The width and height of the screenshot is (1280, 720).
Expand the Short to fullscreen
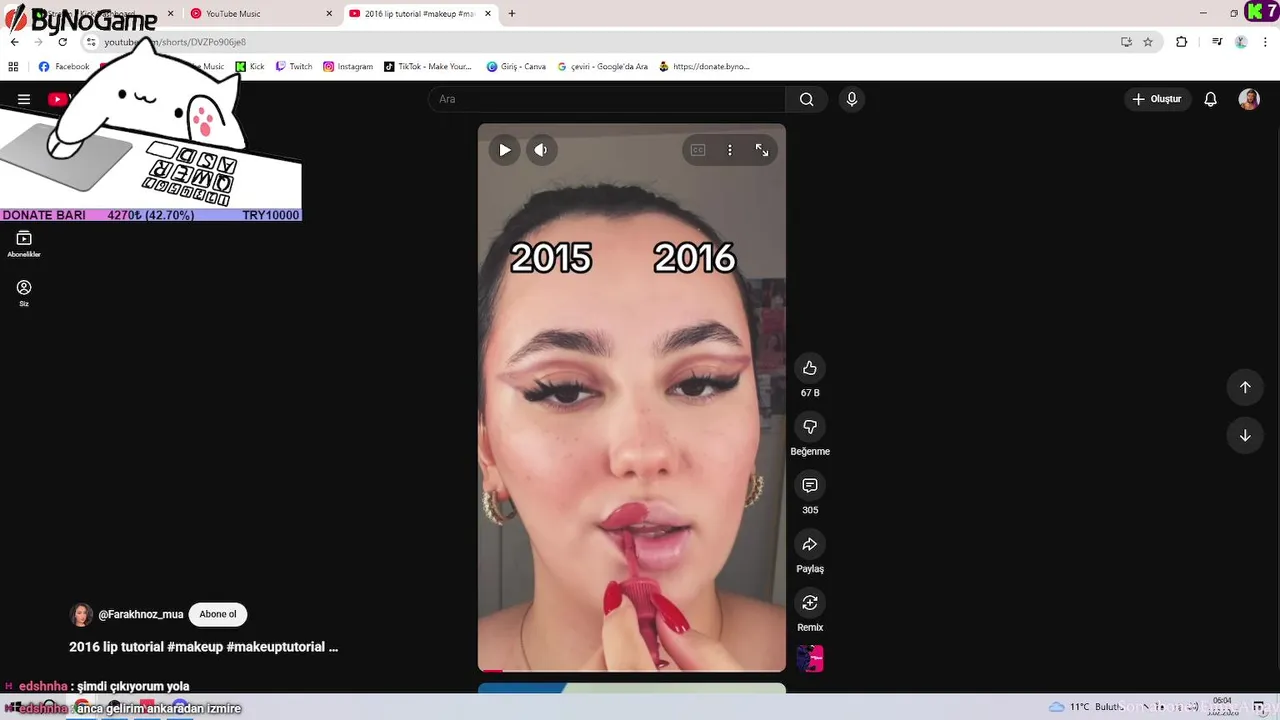pos(762,150)
